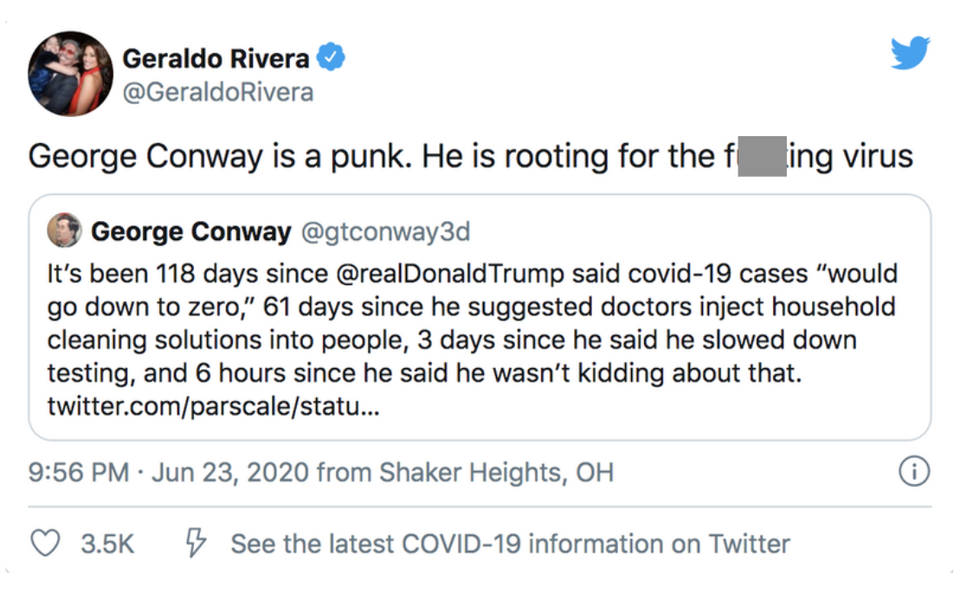Open the Shaker Heights, OH location
Image resolution: width=980 pixels, height=603 pixels.
pyautogui.click(x=497, y=472)
